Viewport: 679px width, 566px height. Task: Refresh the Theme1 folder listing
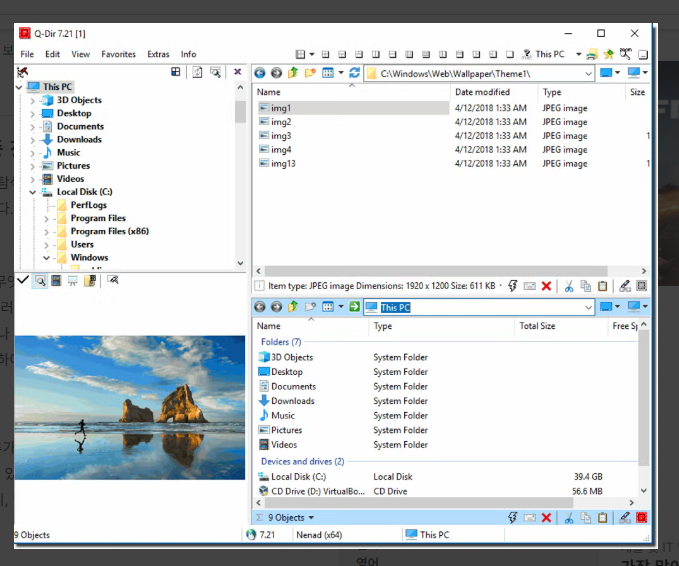[x=355, y=73]
